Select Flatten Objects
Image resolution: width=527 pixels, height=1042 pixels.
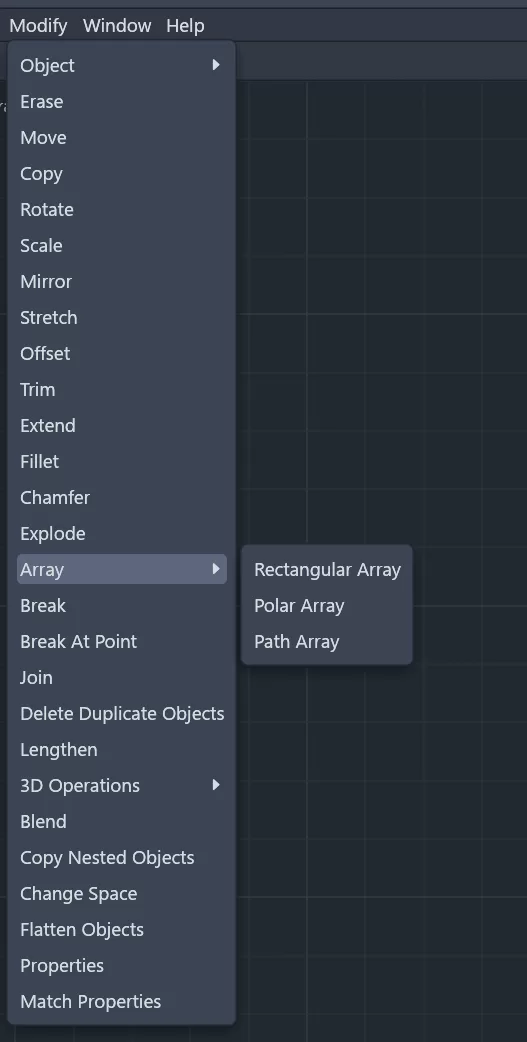[x=122, y=929]
